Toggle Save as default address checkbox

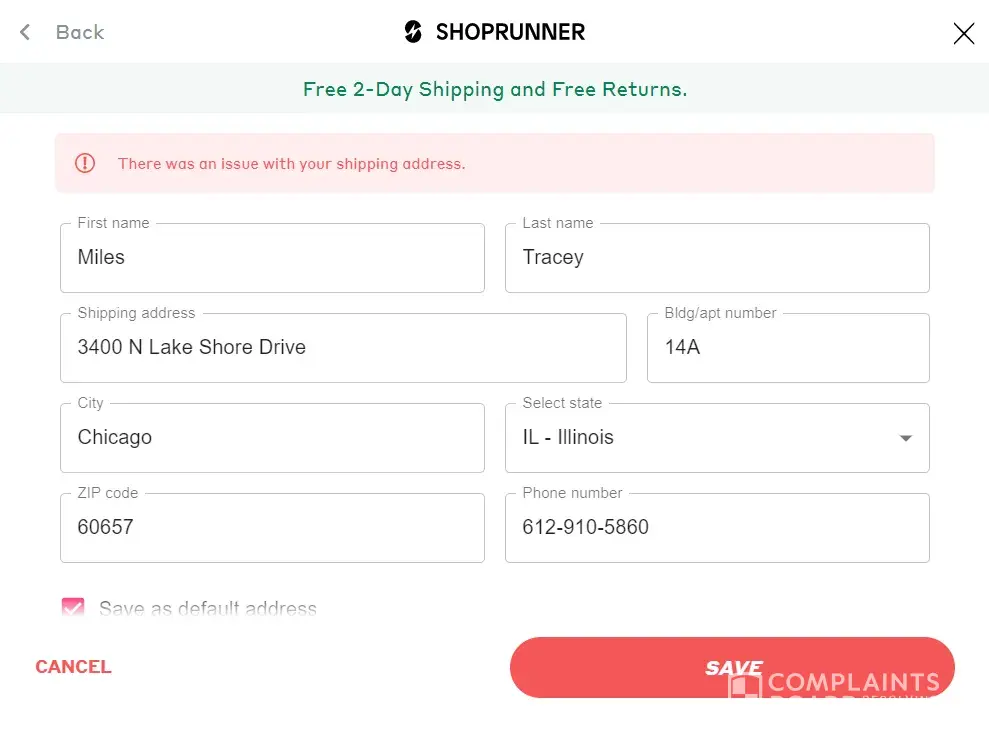pos(73,608)
